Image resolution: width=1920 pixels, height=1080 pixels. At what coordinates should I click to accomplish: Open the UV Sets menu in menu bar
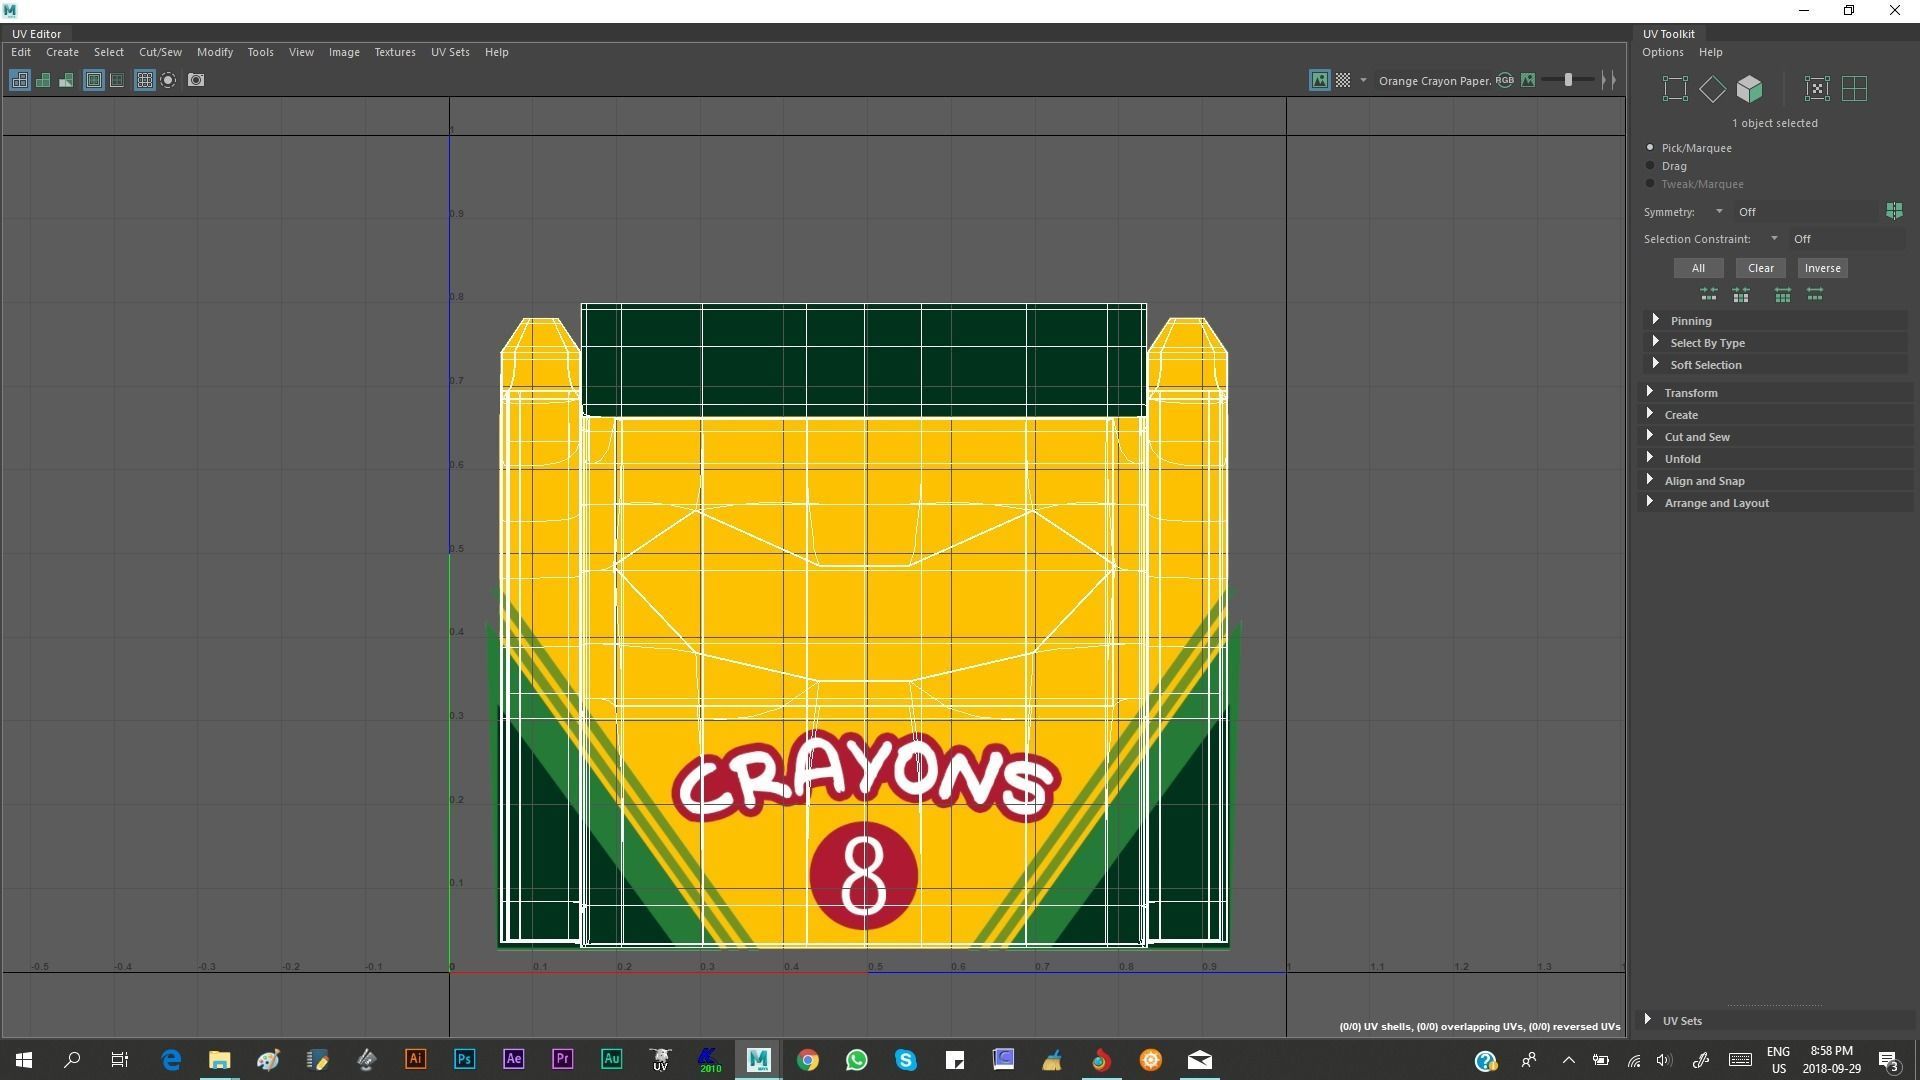click(x=450, y=52)
